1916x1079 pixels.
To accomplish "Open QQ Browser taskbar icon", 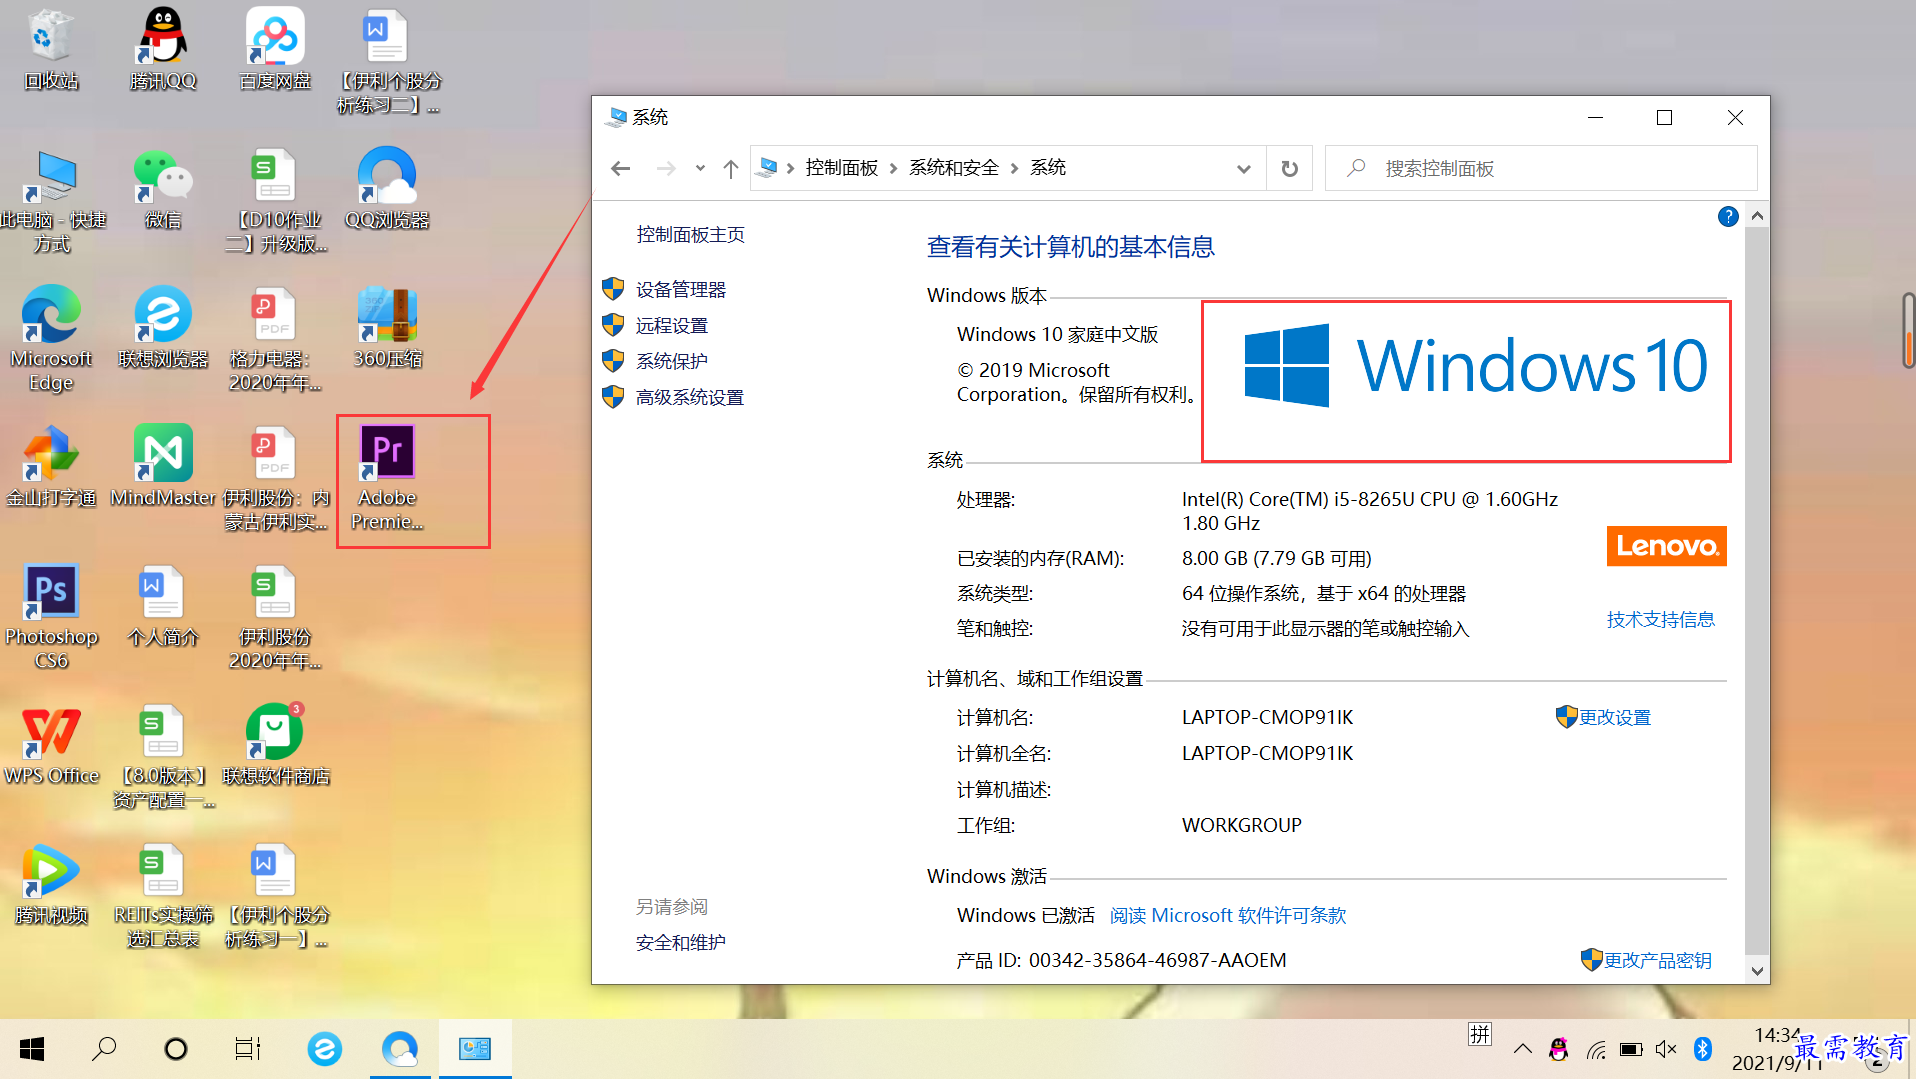I will point(400,1049).
